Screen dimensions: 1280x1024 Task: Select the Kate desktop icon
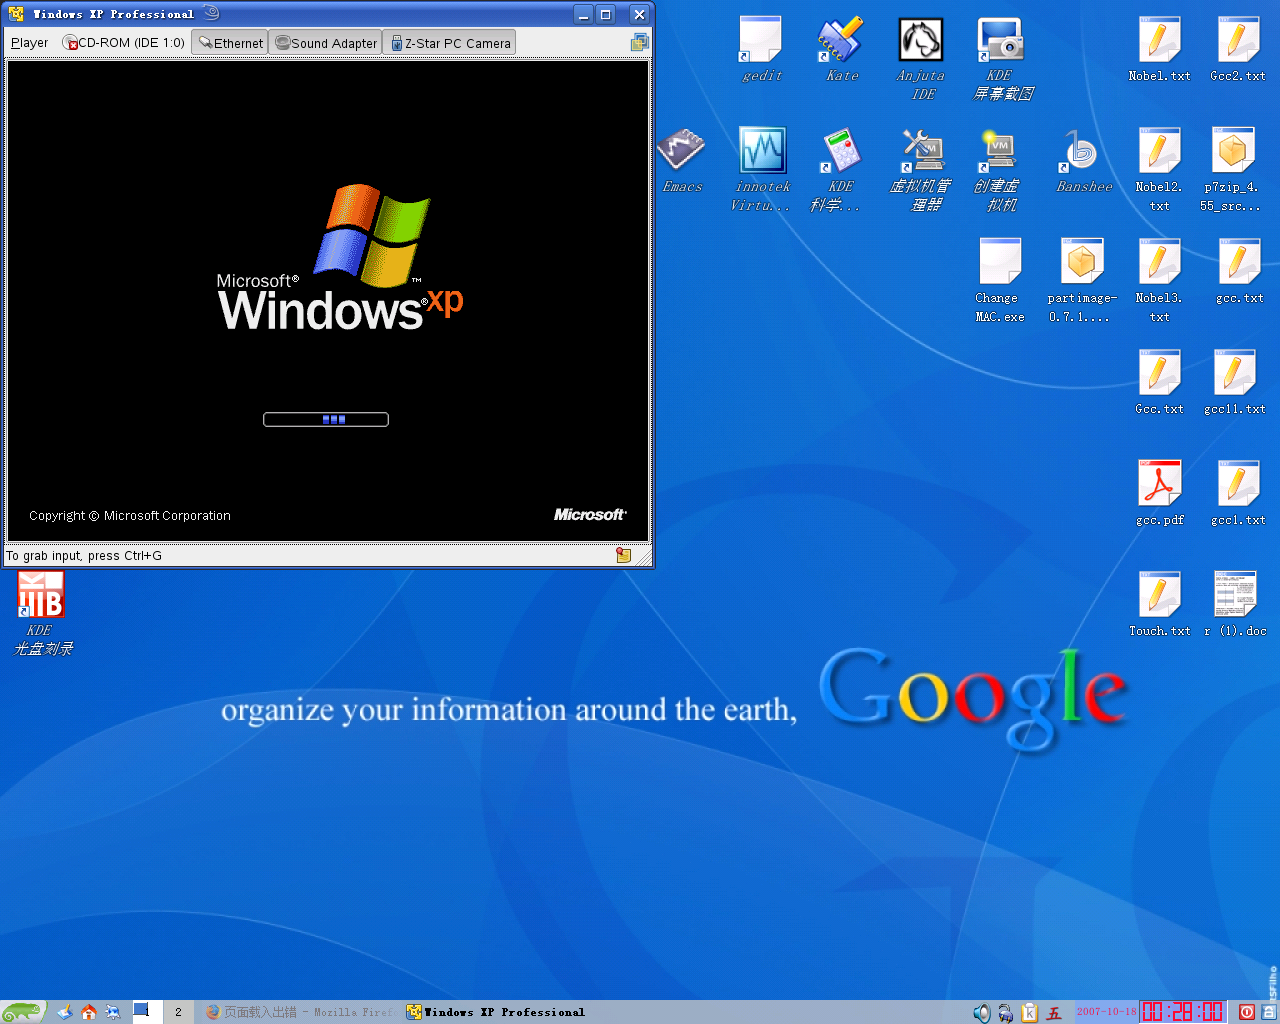[x=842, y=50]
